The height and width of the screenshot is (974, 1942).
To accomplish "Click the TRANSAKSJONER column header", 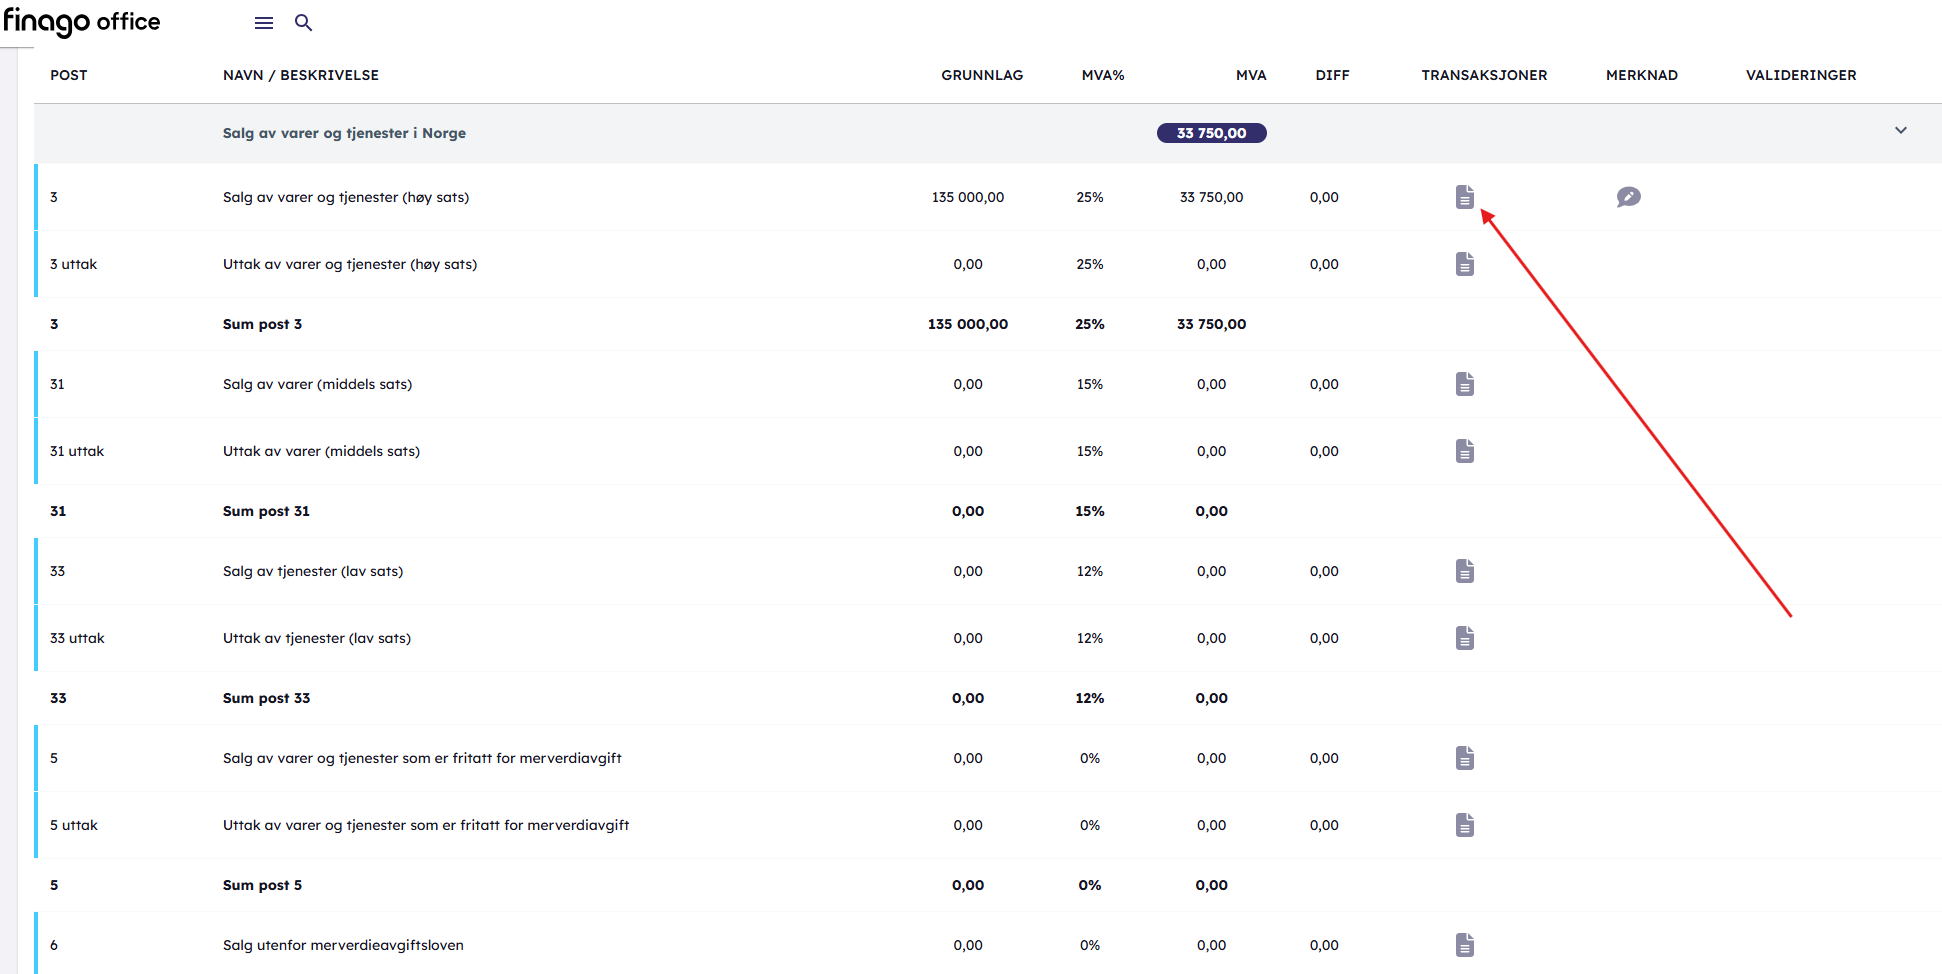I will pyautogui.click(x=1484, y=75).
